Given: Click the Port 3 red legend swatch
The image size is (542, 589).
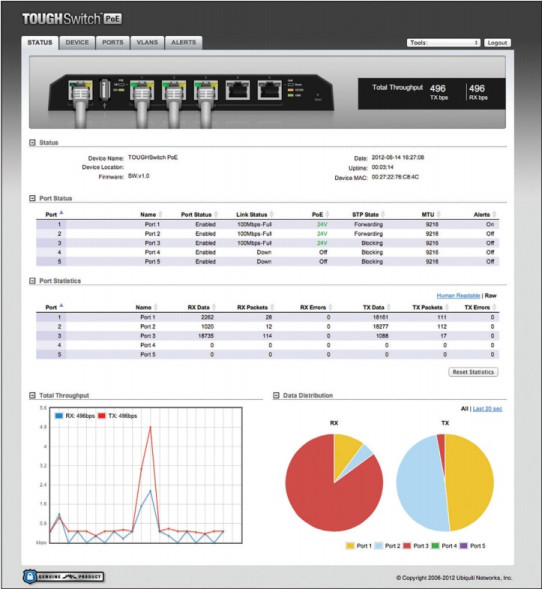Looking at the screenshot, I should click(x=407, y=545).
